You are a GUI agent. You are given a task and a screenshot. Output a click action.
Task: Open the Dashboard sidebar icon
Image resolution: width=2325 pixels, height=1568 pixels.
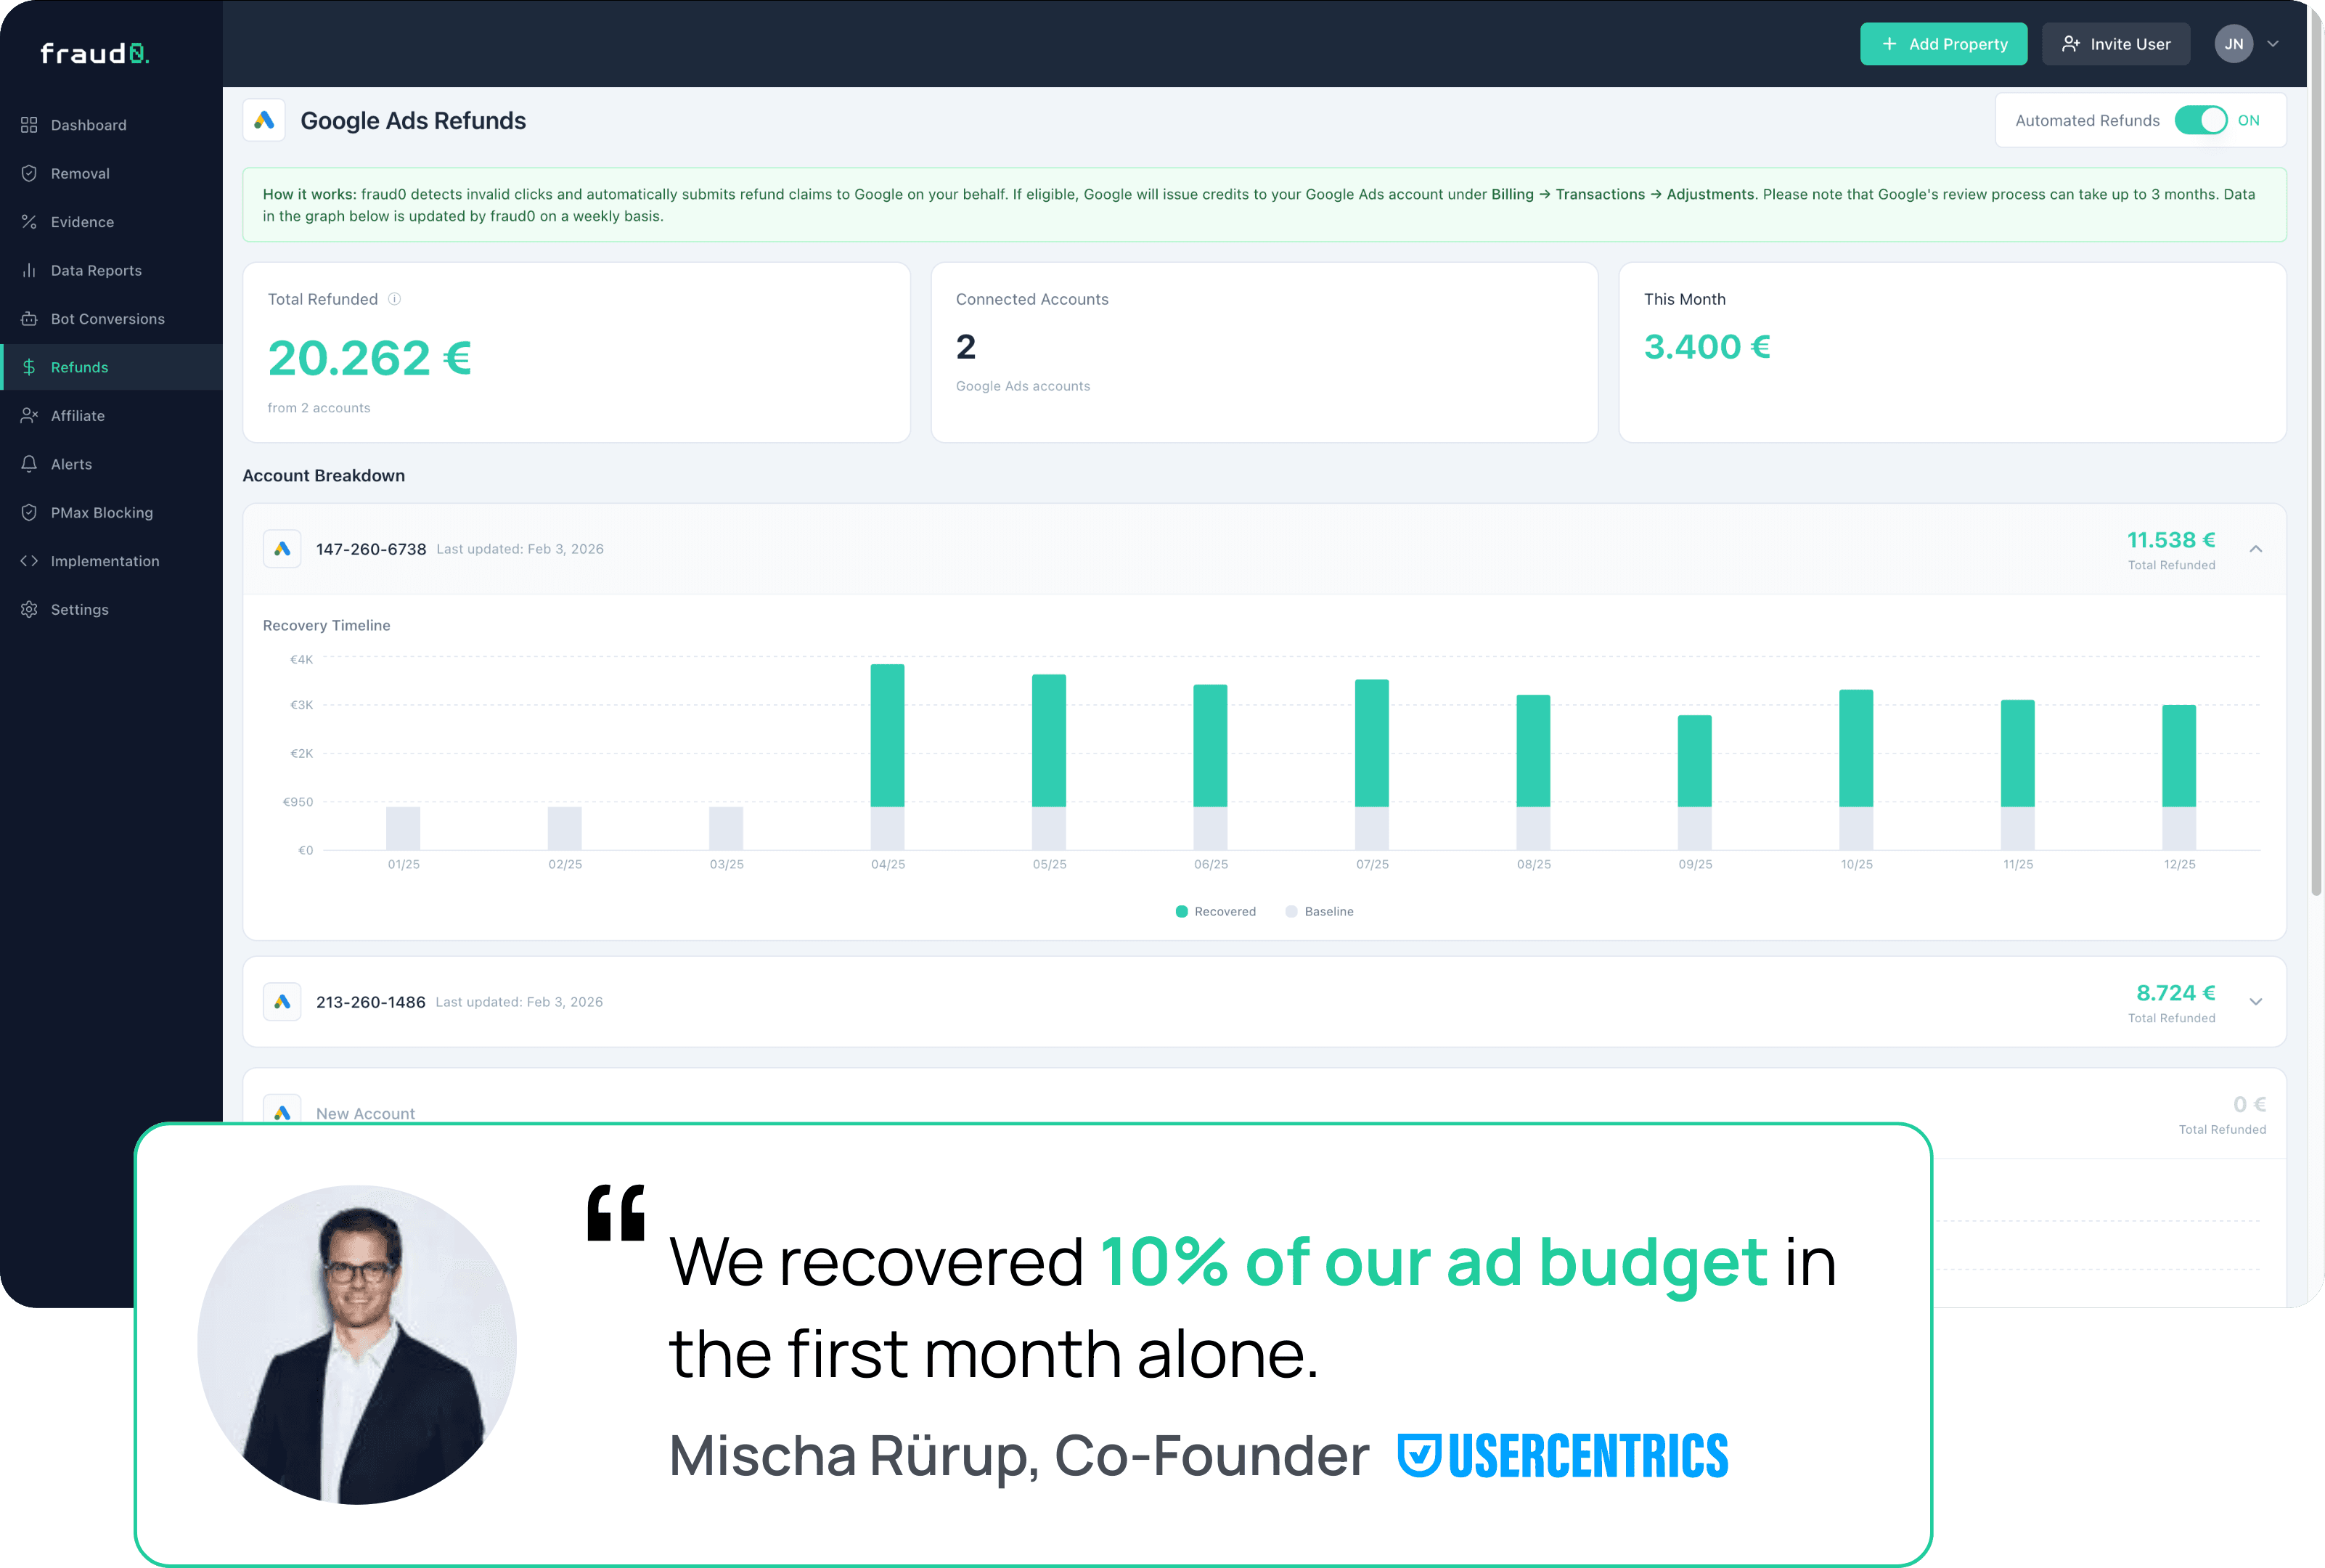pos(30,124)
